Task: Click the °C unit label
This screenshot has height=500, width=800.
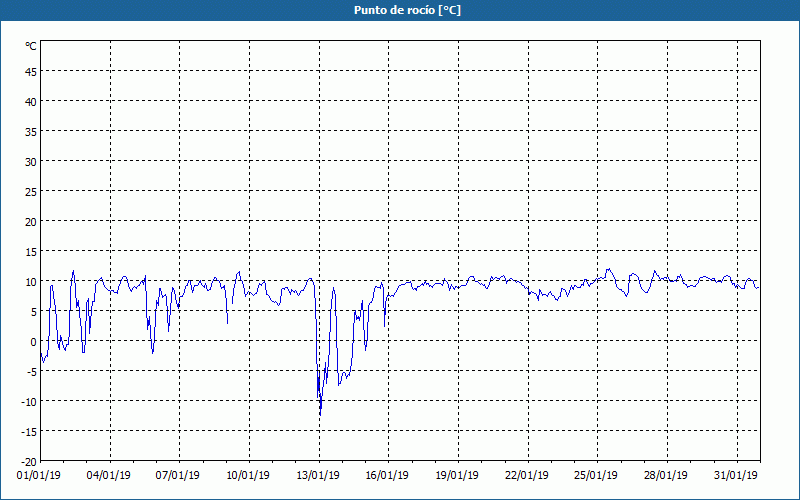Action: coord(31,46)
